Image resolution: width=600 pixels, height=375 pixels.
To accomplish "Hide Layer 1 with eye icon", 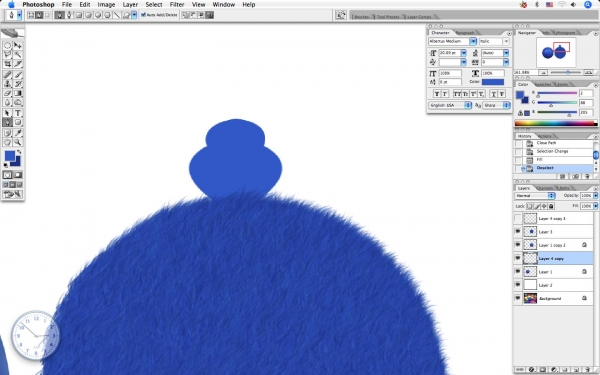I will 518,272.
